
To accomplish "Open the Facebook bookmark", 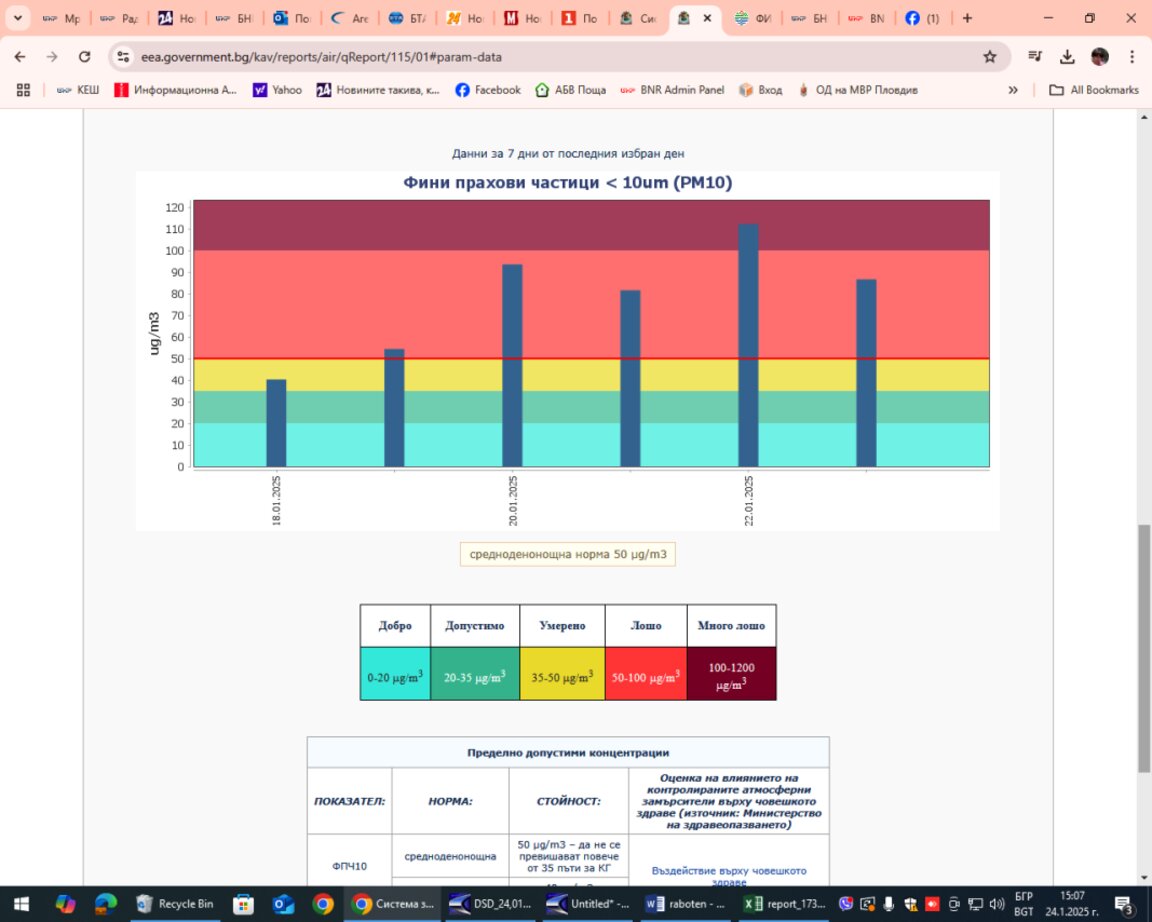I will point(487,90).
